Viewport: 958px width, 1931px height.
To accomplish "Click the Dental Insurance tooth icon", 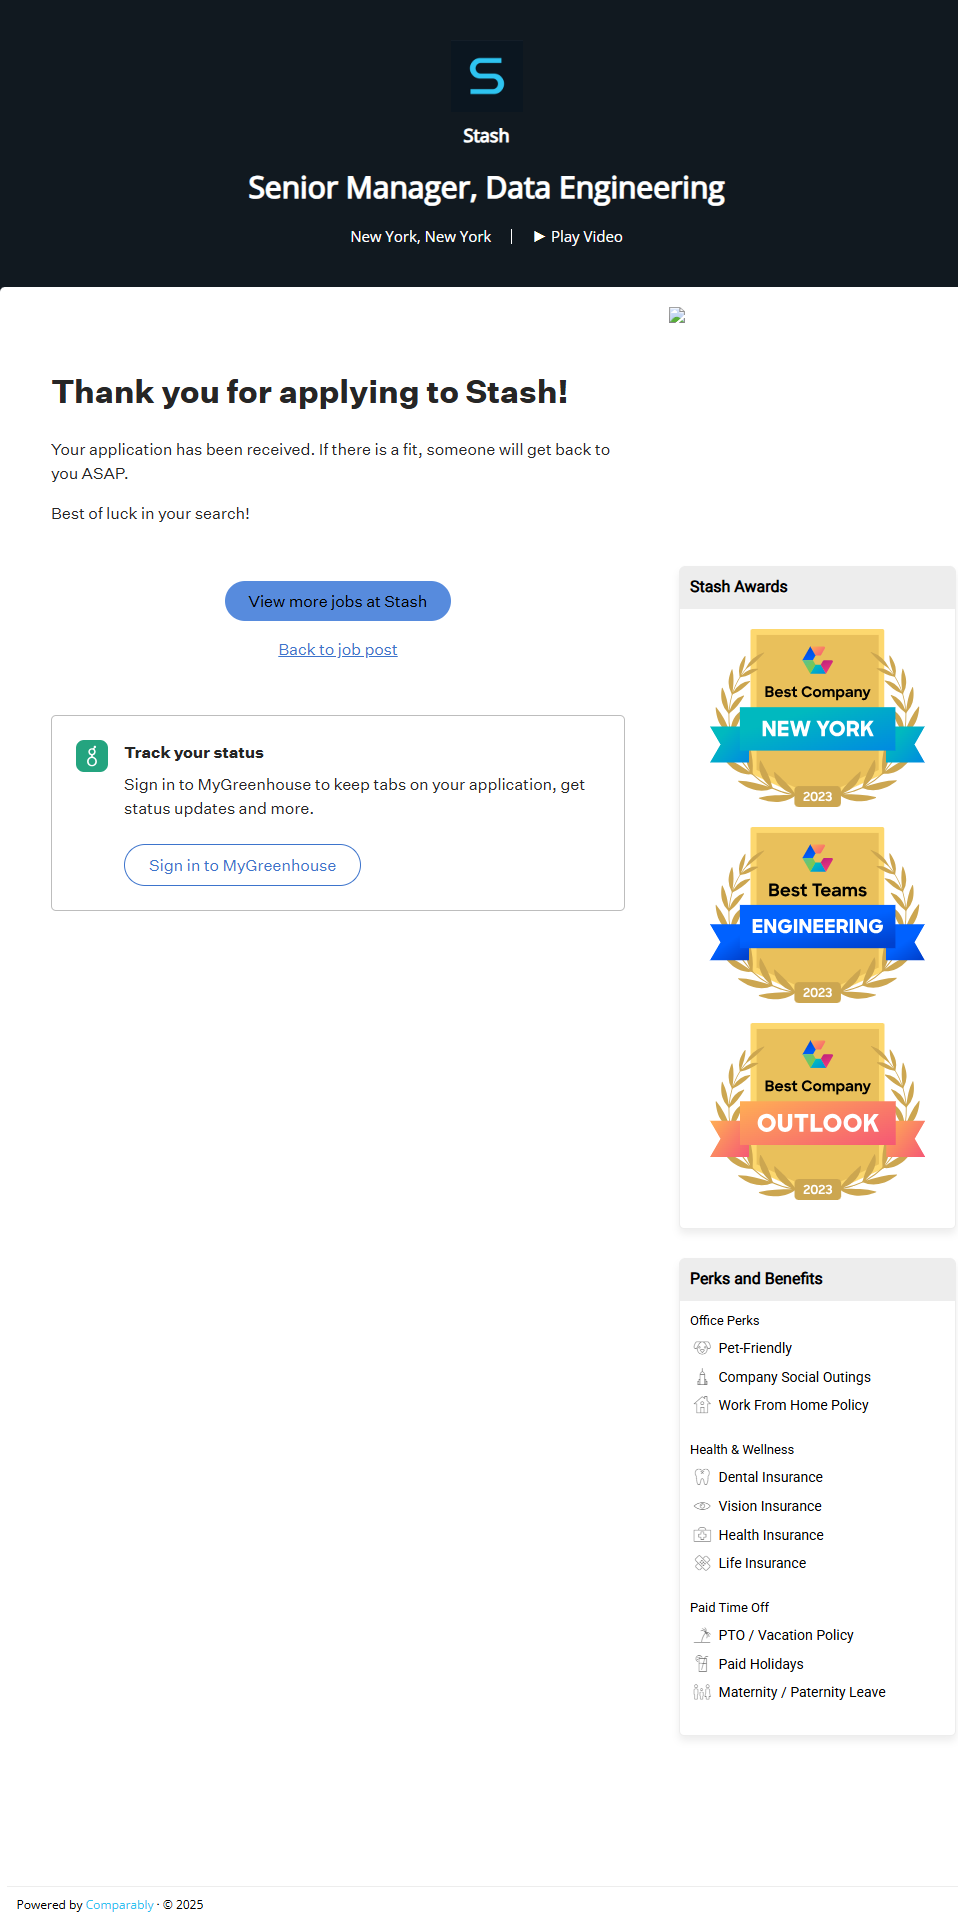I will tap(702, 1477).
